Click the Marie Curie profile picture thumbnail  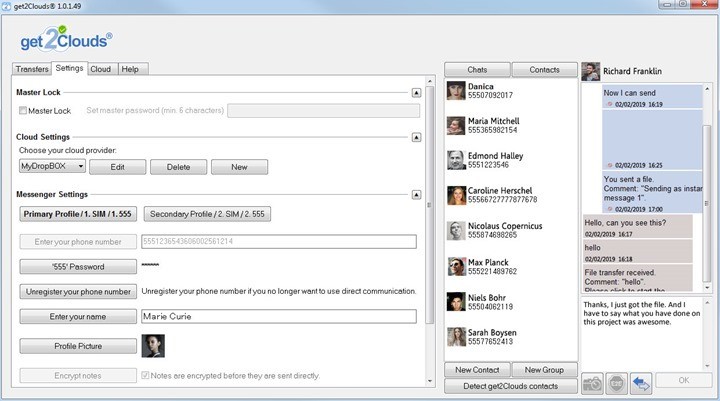153,346
